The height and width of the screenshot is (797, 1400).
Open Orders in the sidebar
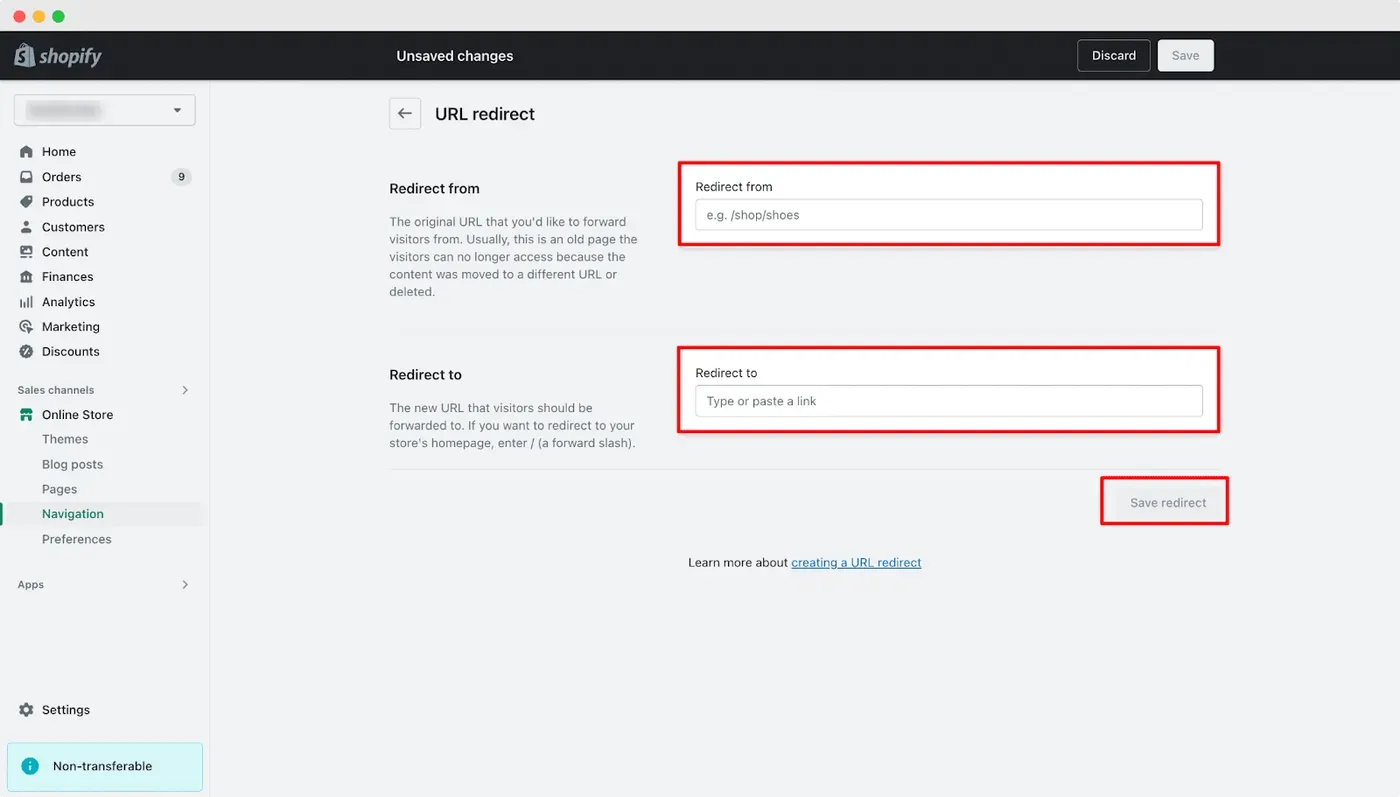pos(62,177)
